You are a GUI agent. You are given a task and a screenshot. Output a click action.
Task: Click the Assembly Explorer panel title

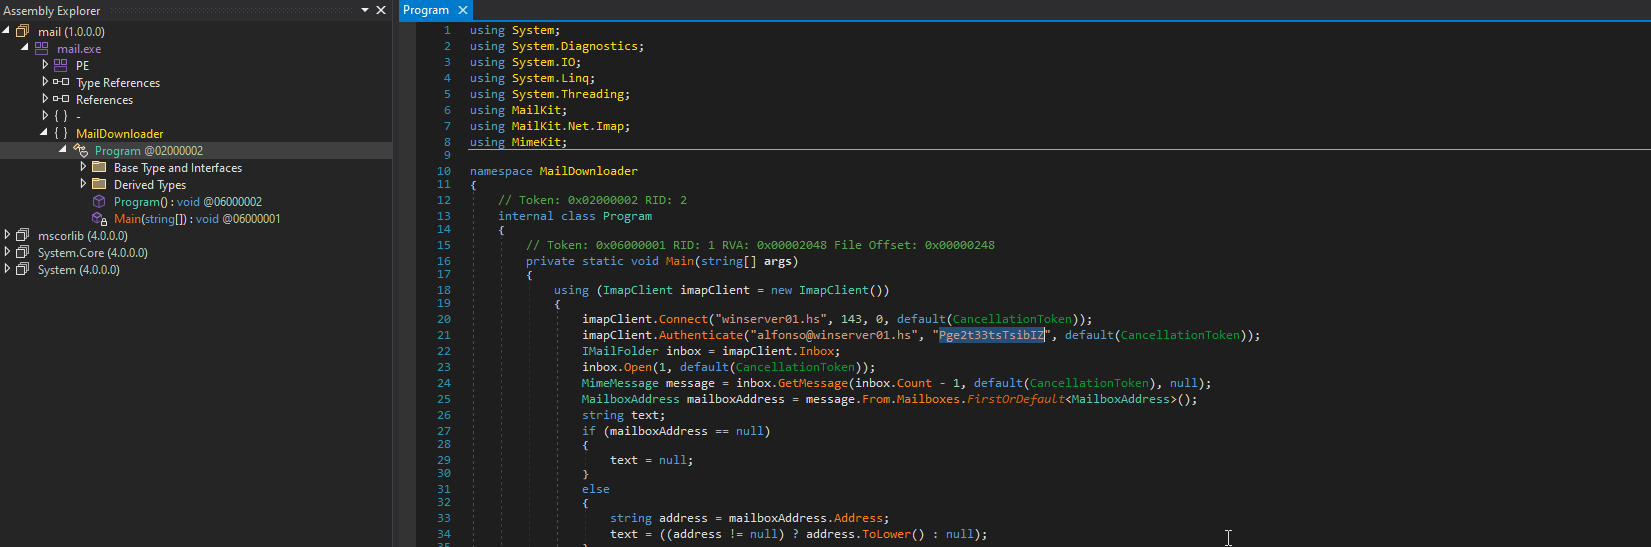point(52,10)
